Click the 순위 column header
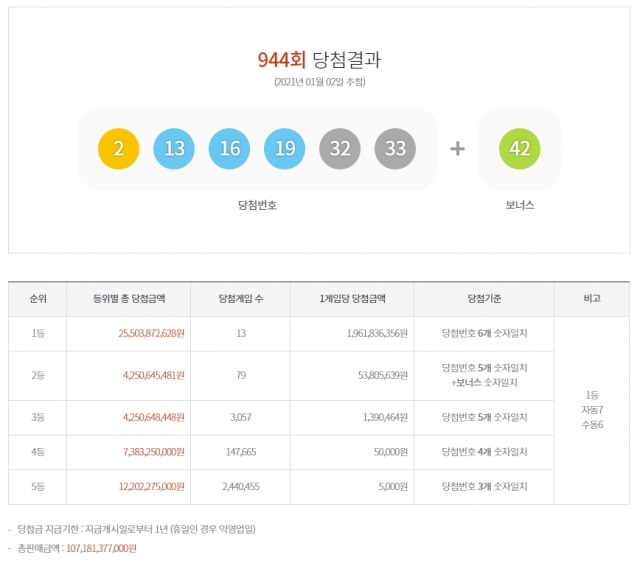This screenshot has height=563, width=640. coord(38,299)
